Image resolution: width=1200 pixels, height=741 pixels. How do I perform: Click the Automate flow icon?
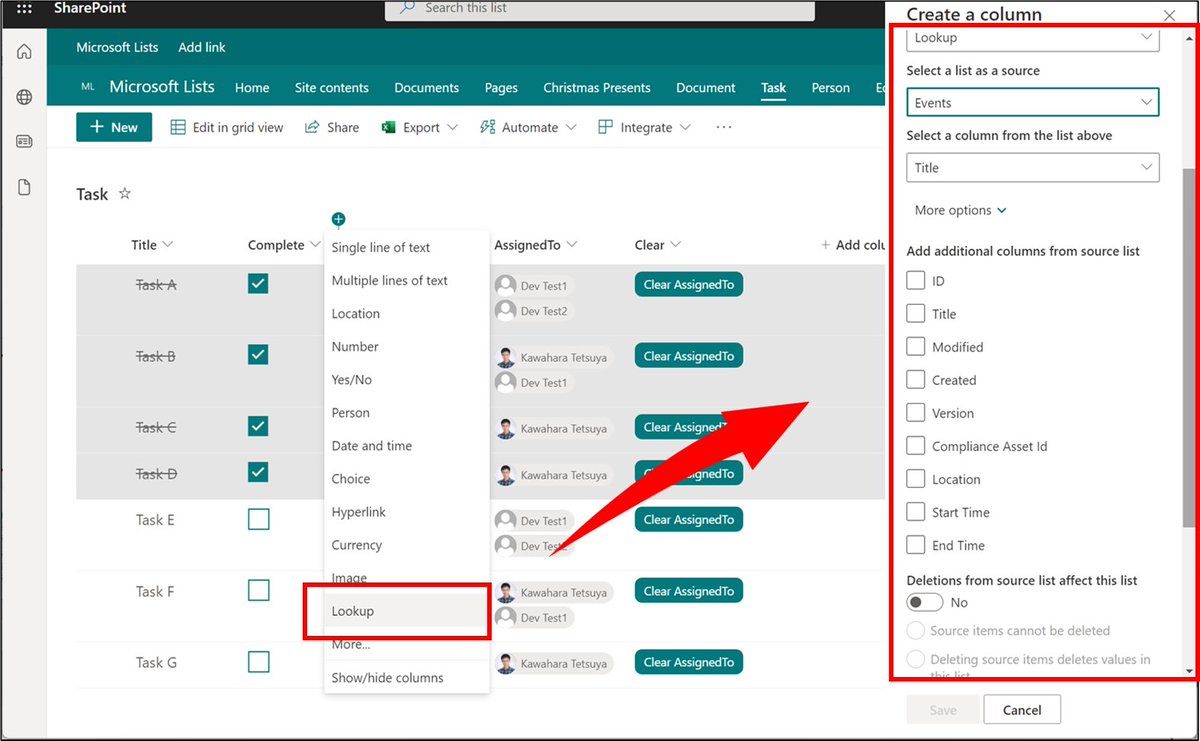coord(488,127)
